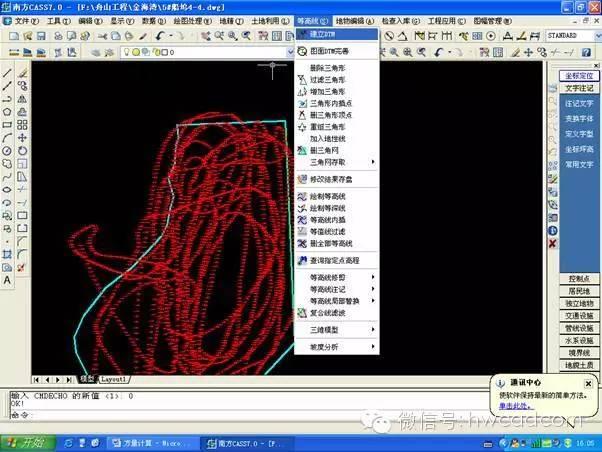
Task: Select the rectangle drawing tool
Action: click(x=7, y=125)
